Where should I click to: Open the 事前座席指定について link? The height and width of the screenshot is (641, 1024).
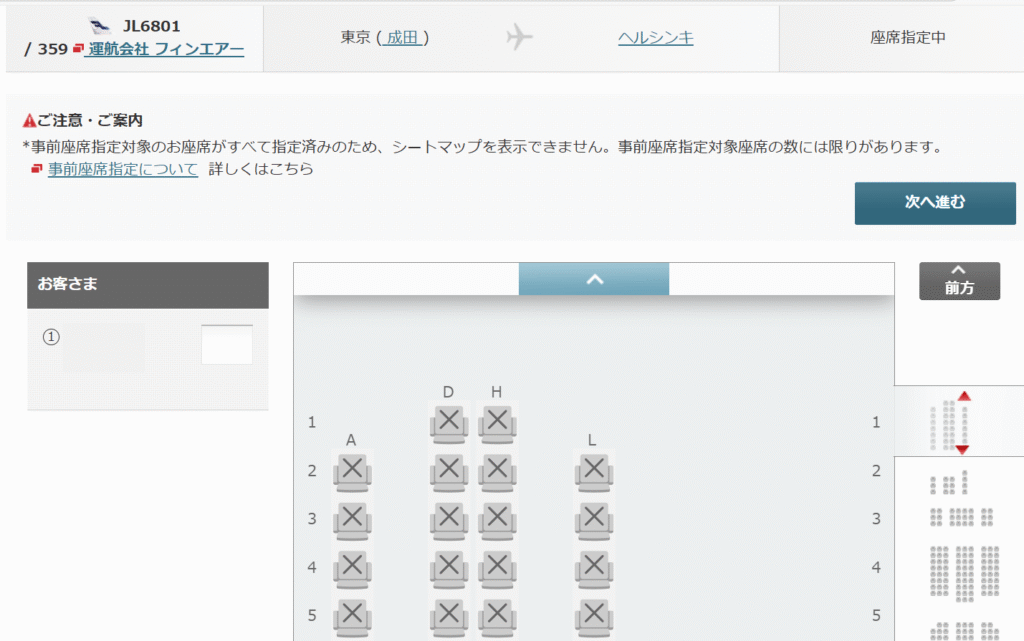123,169
